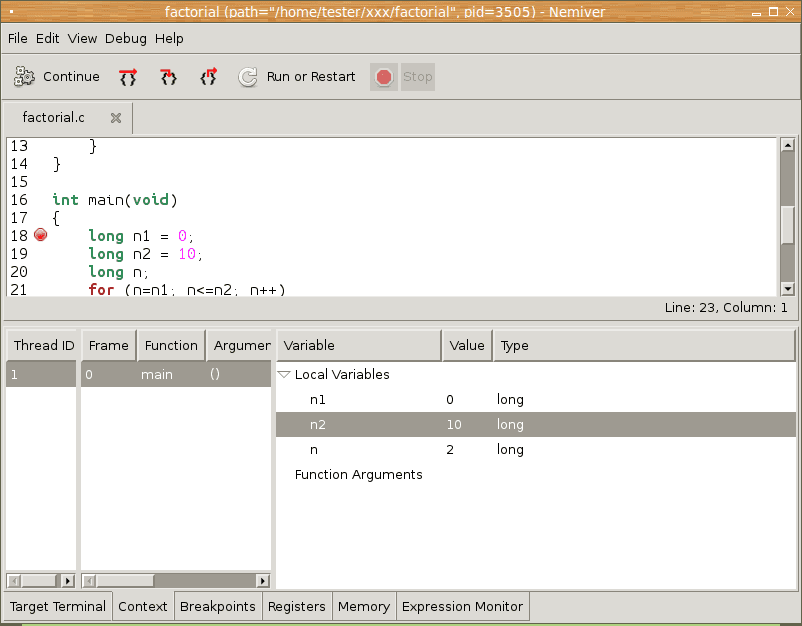Viewport: 802px width, 626px height.
Task: Toggle the breakpoint marker on line 18
Action: 41,236
